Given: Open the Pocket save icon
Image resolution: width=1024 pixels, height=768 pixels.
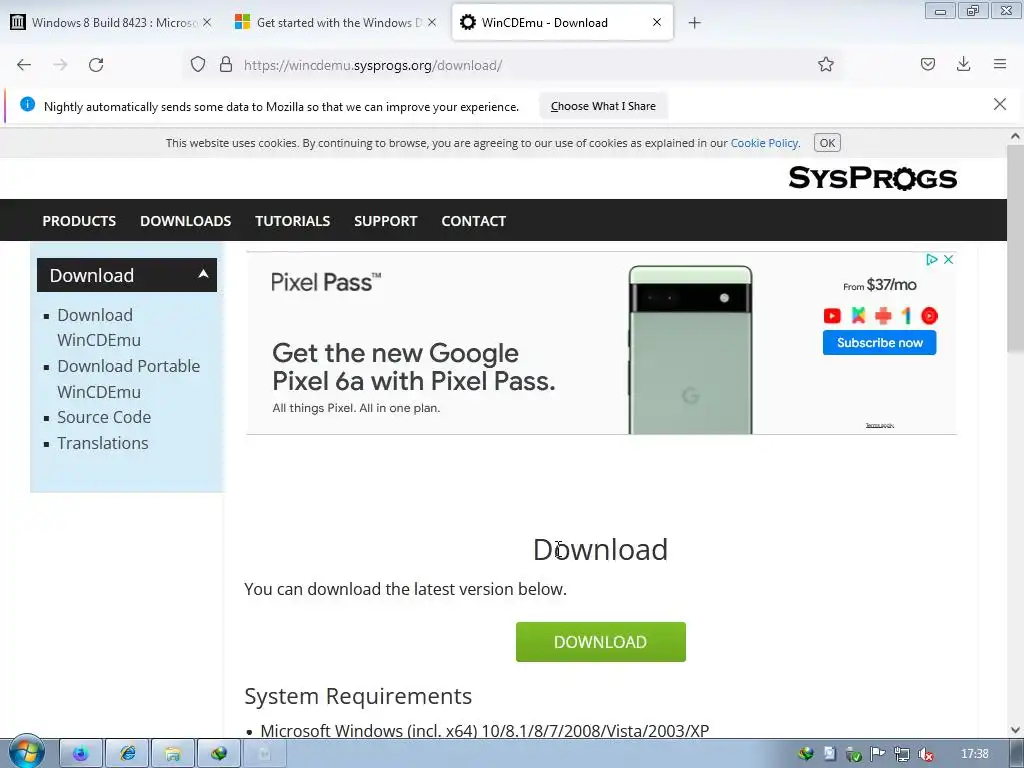Looking at the screenshot, I should tap(927, 64).
